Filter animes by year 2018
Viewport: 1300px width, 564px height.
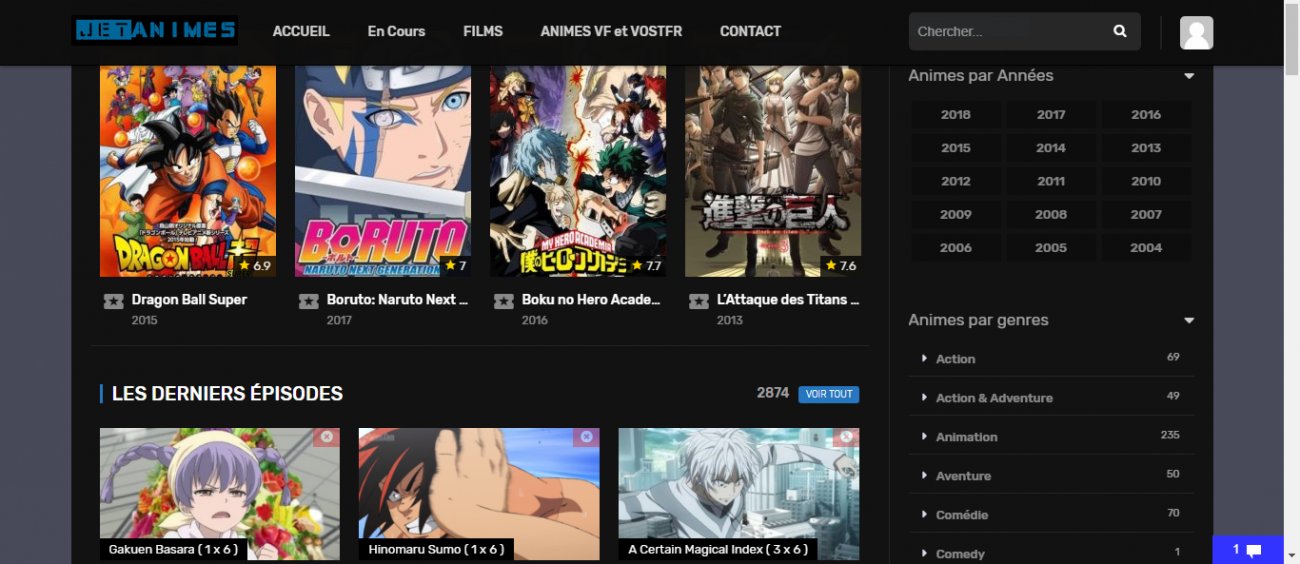956,115
